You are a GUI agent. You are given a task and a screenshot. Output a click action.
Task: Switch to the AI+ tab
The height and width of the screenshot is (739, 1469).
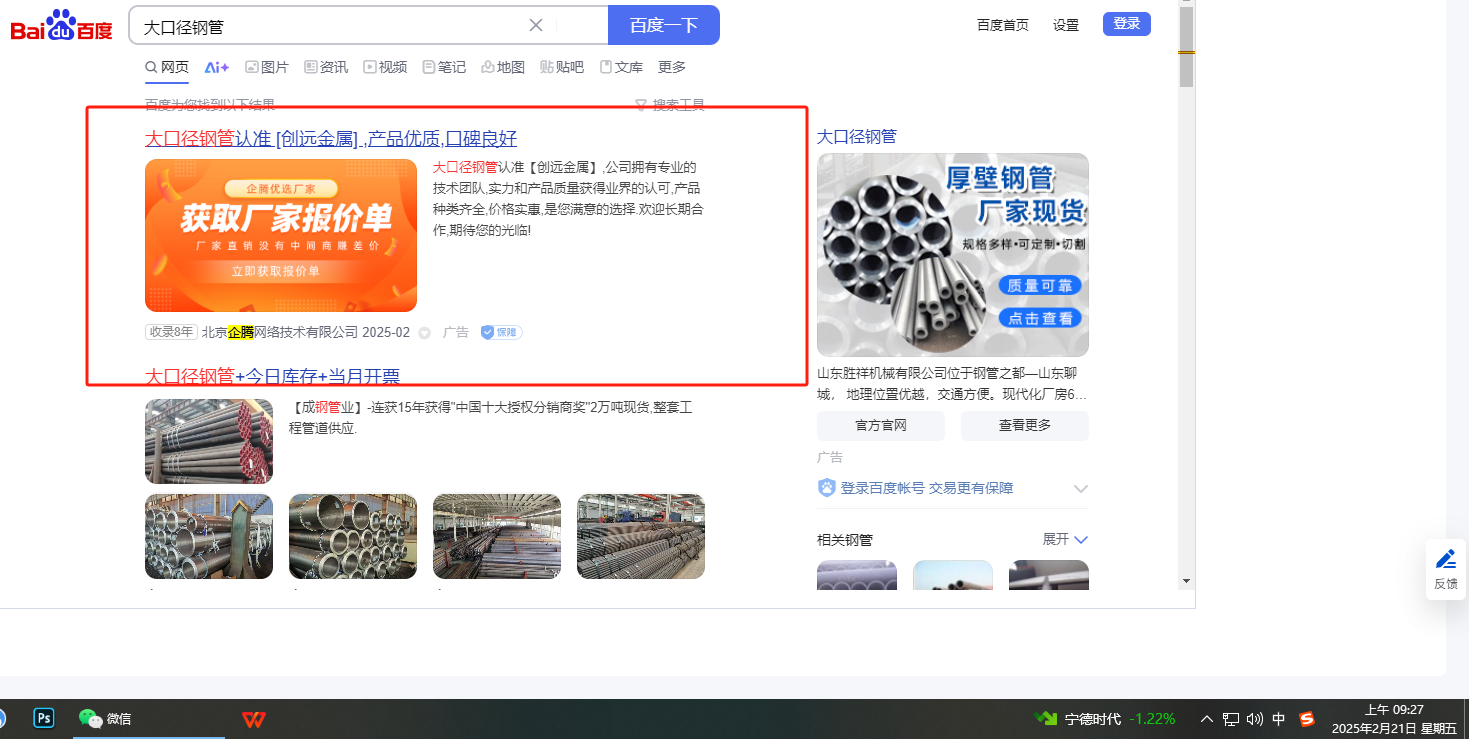(x=217, y=67)
